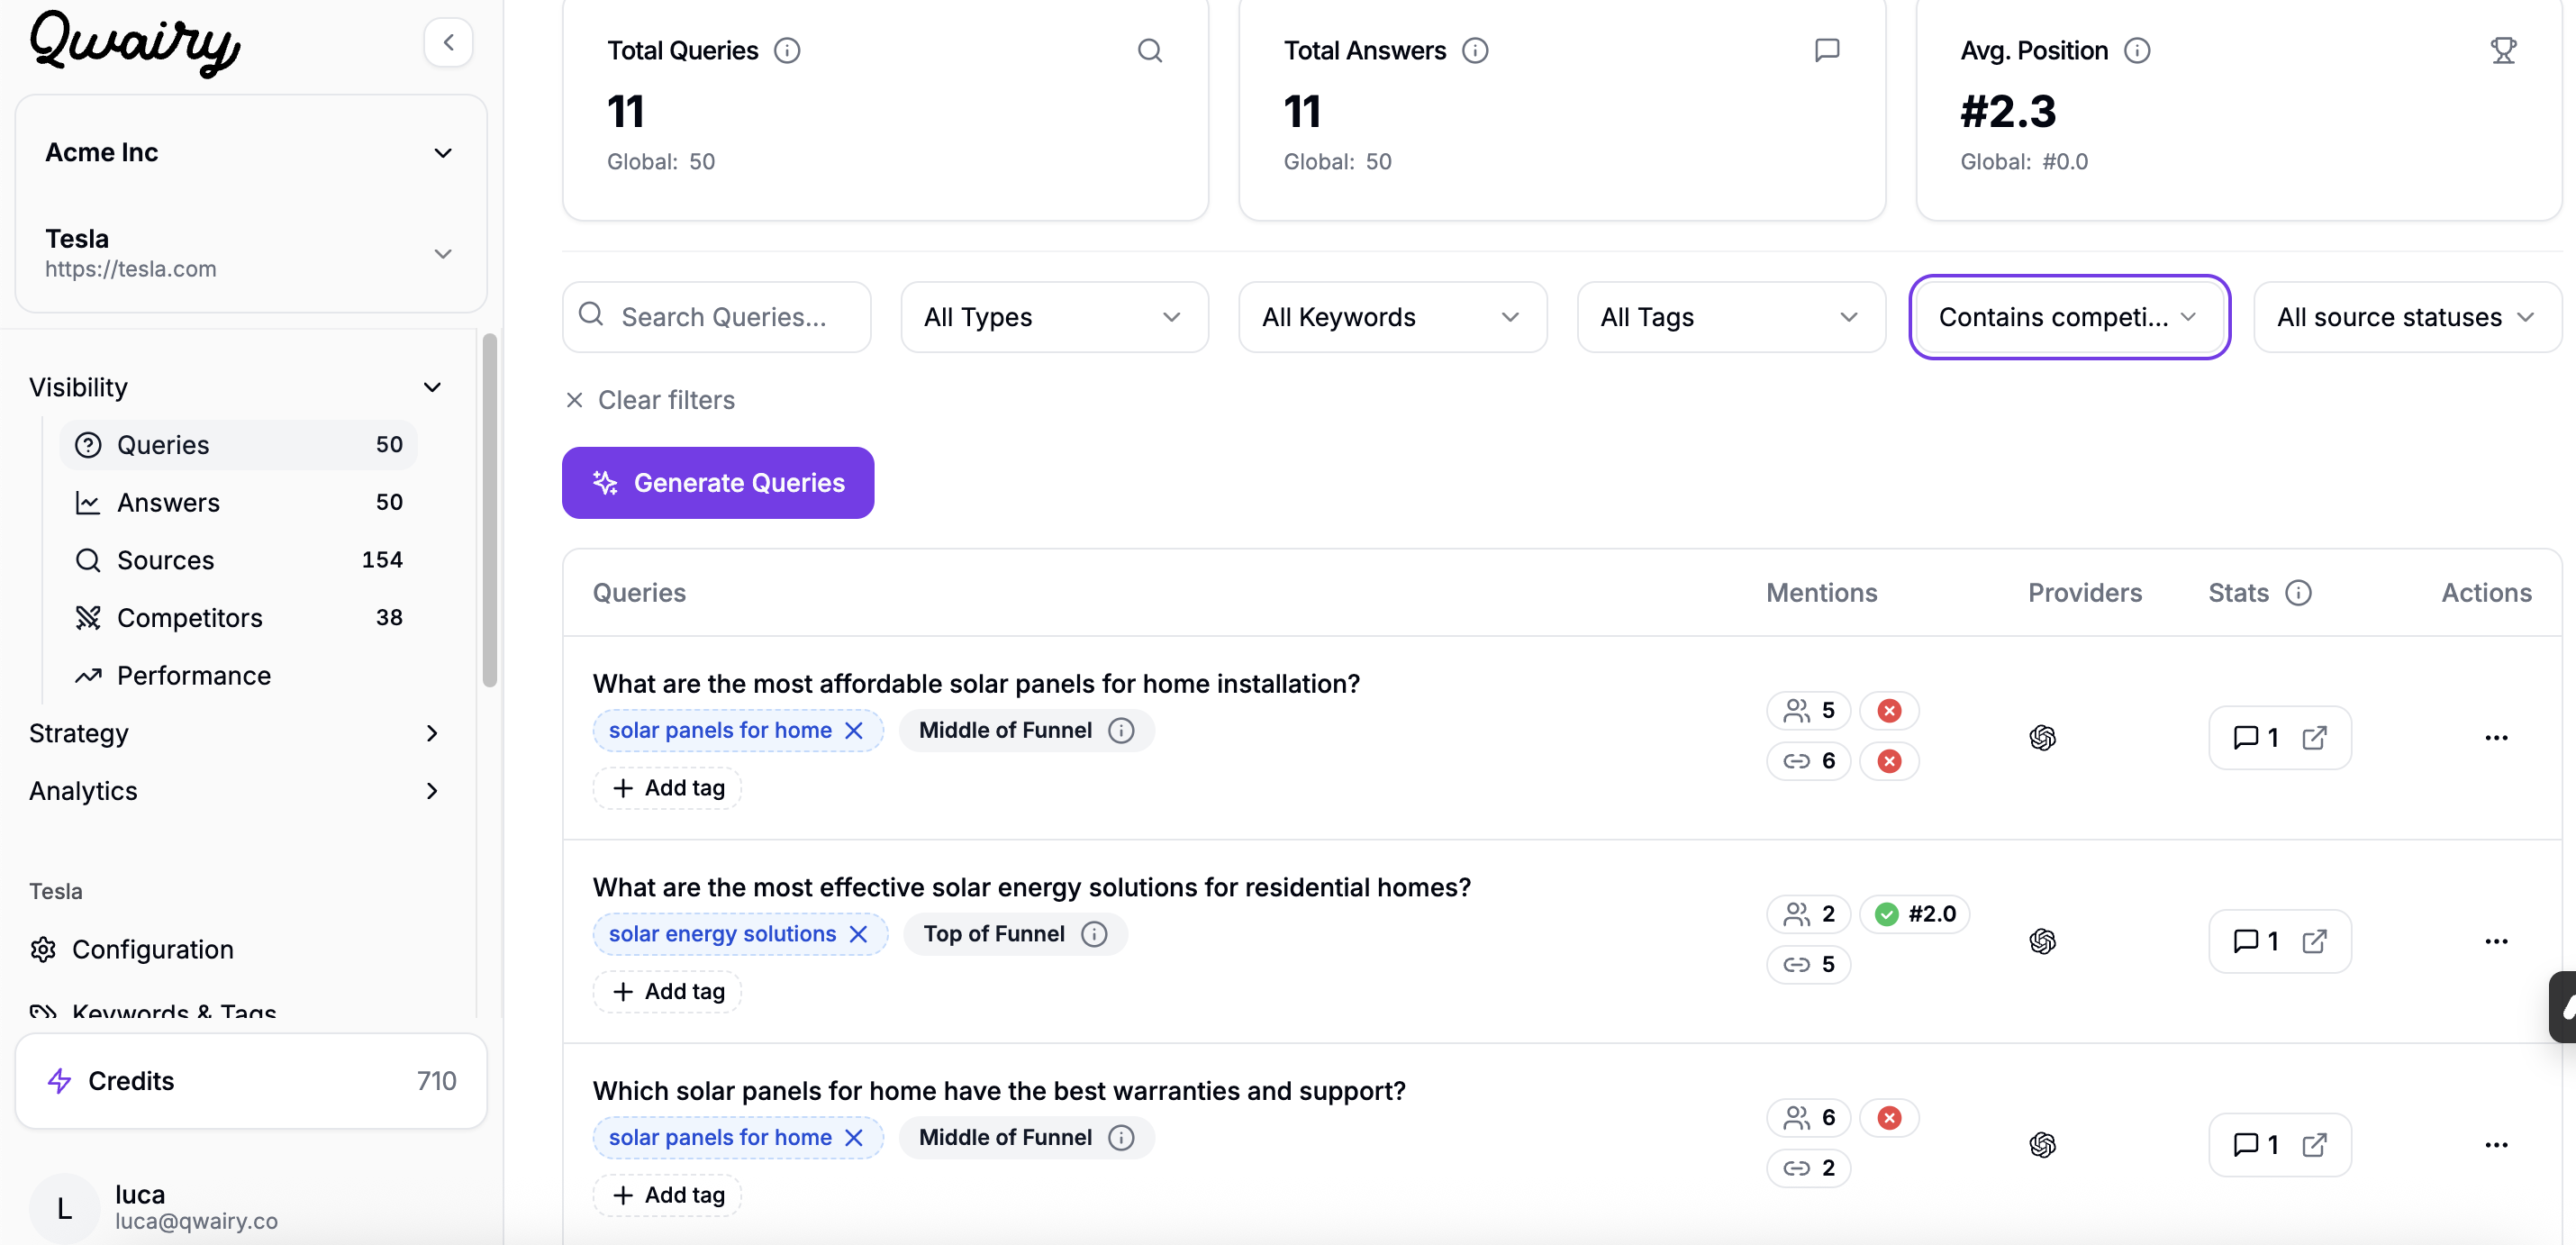Open the All Tags filter dropdown

(1731, 317)
